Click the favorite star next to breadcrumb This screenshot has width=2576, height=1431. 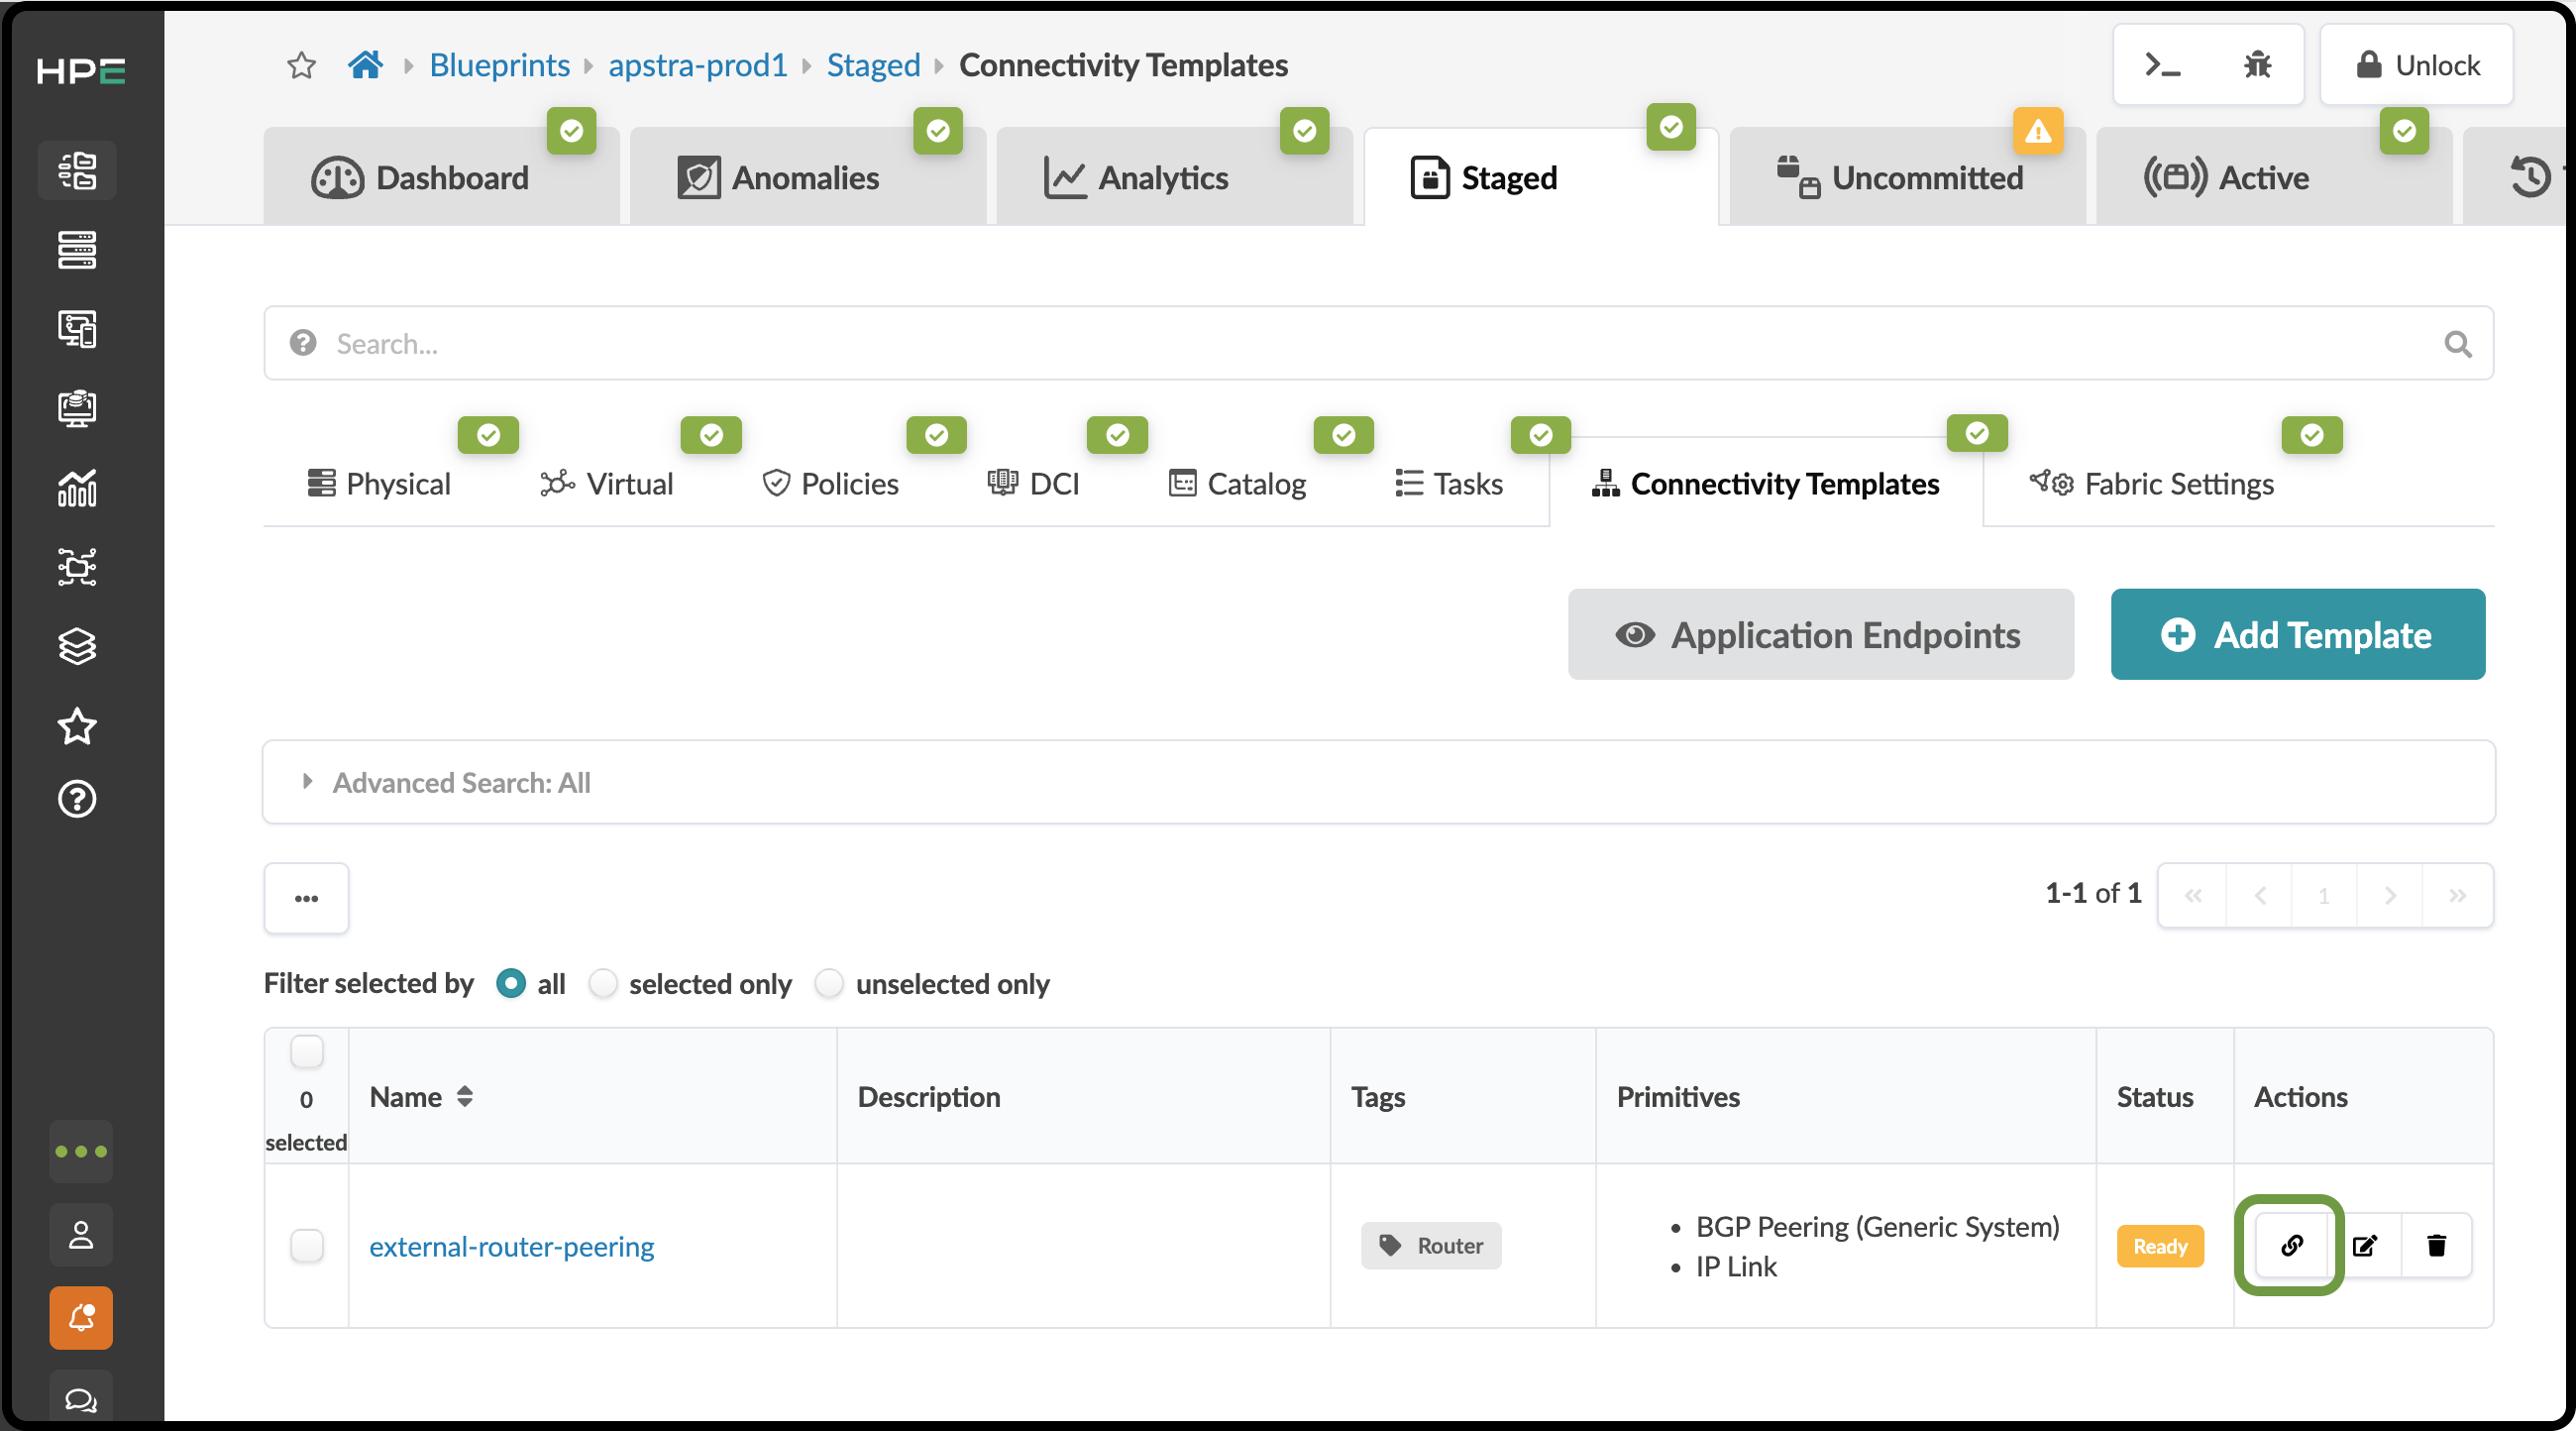coord(301,66)
